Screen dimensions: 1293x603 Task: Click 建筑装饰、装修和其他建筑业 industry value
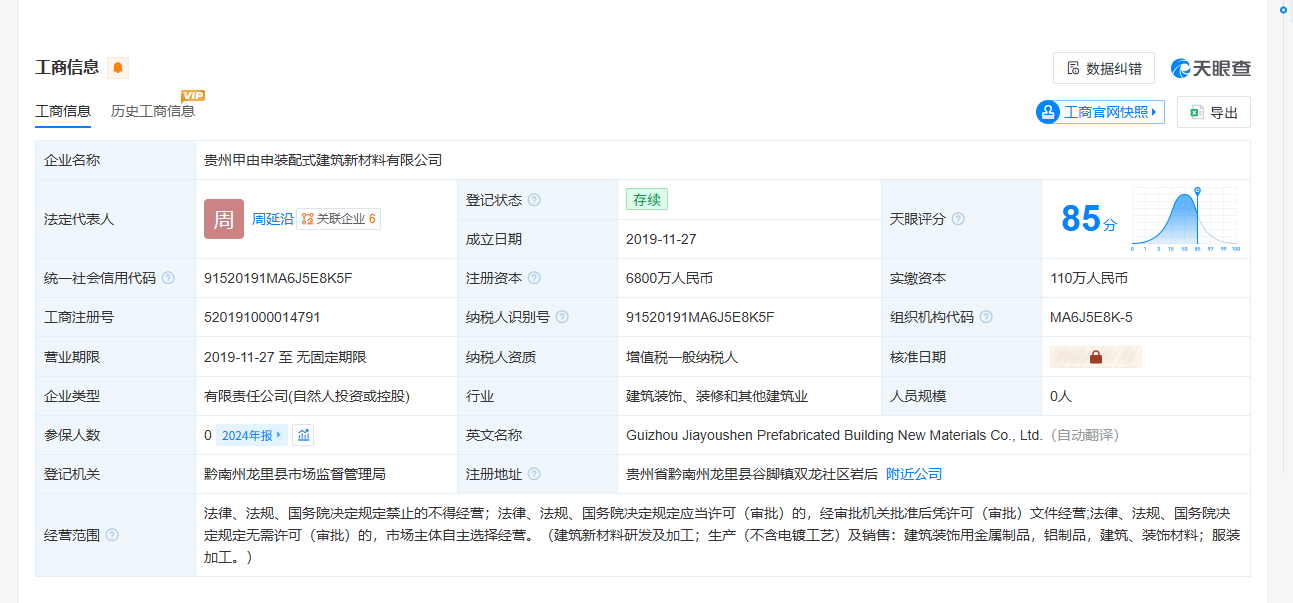[x=717, y=396]
